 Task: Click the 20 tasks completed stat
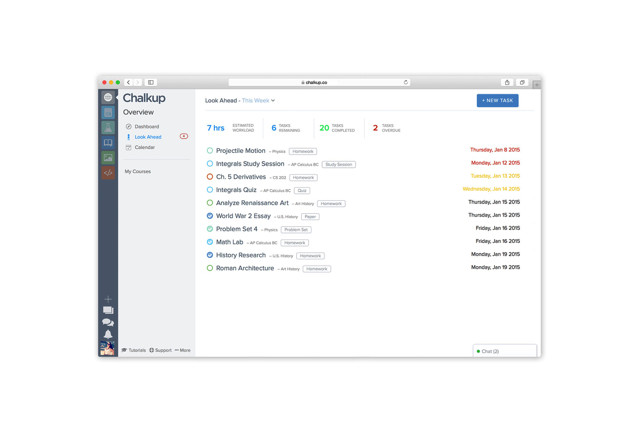click(337, 128)
